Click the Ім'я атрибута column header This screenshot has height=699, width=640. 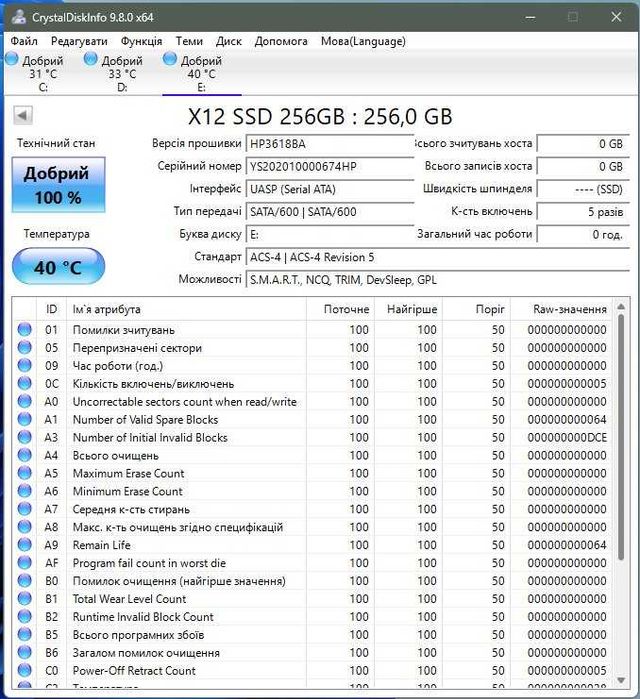coord(186,309)
